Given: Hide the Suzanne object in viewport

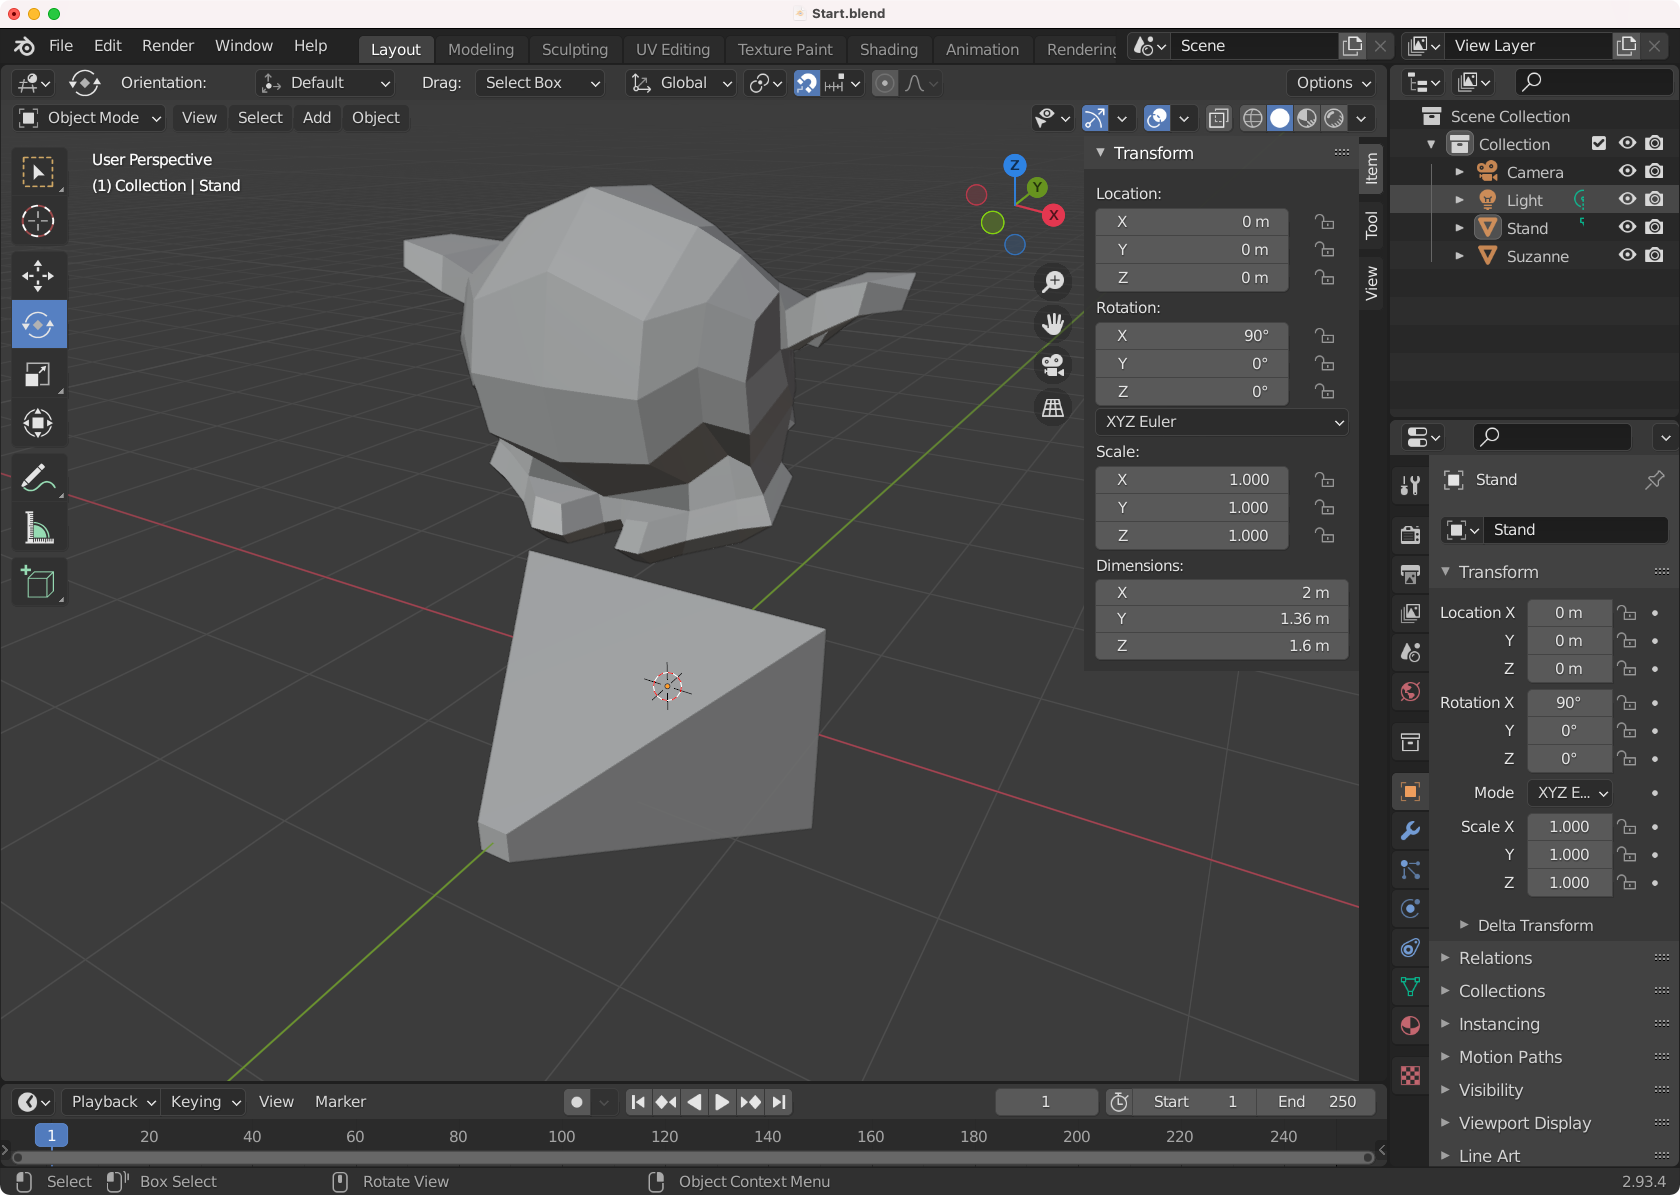Looking at the screenshot, I should 1627,256.
